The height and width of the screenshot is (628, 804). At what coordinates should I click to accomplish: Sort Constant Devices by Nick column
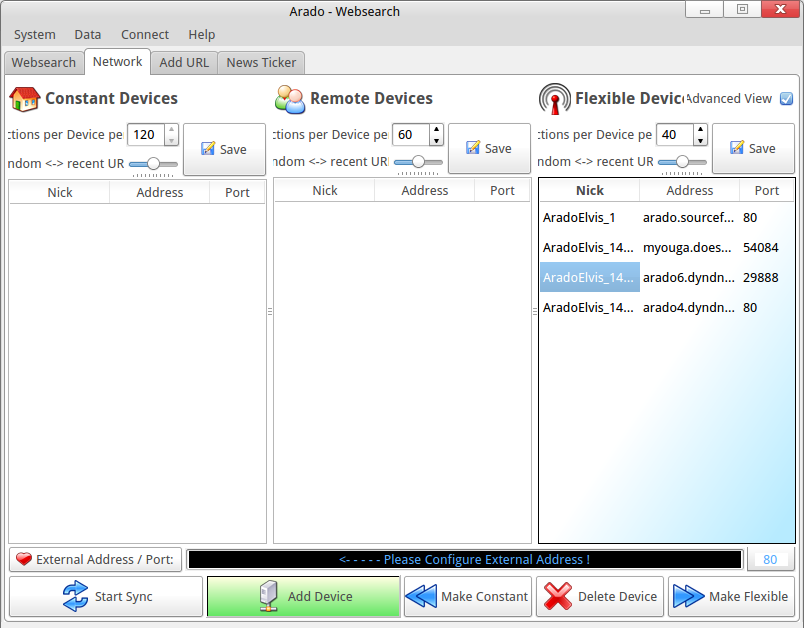click(x=59, y=193)
